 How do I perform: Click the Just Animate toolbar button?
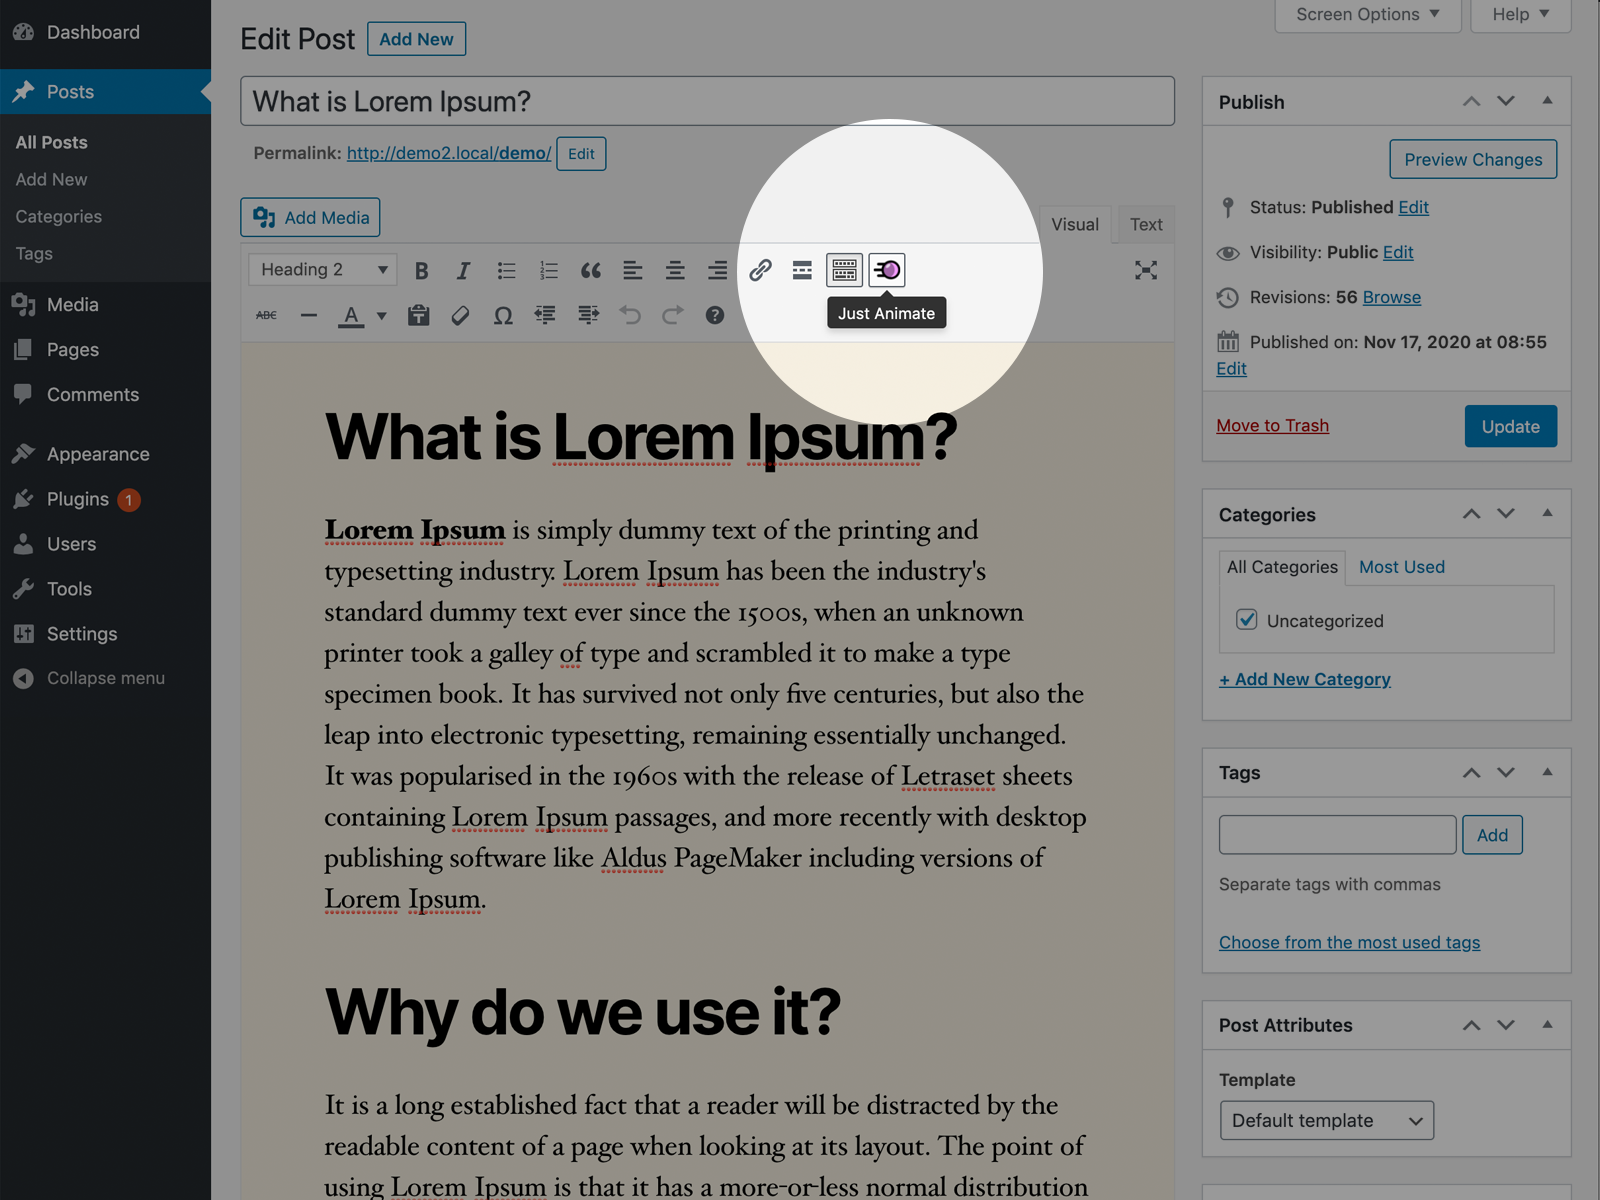point(887,270)
